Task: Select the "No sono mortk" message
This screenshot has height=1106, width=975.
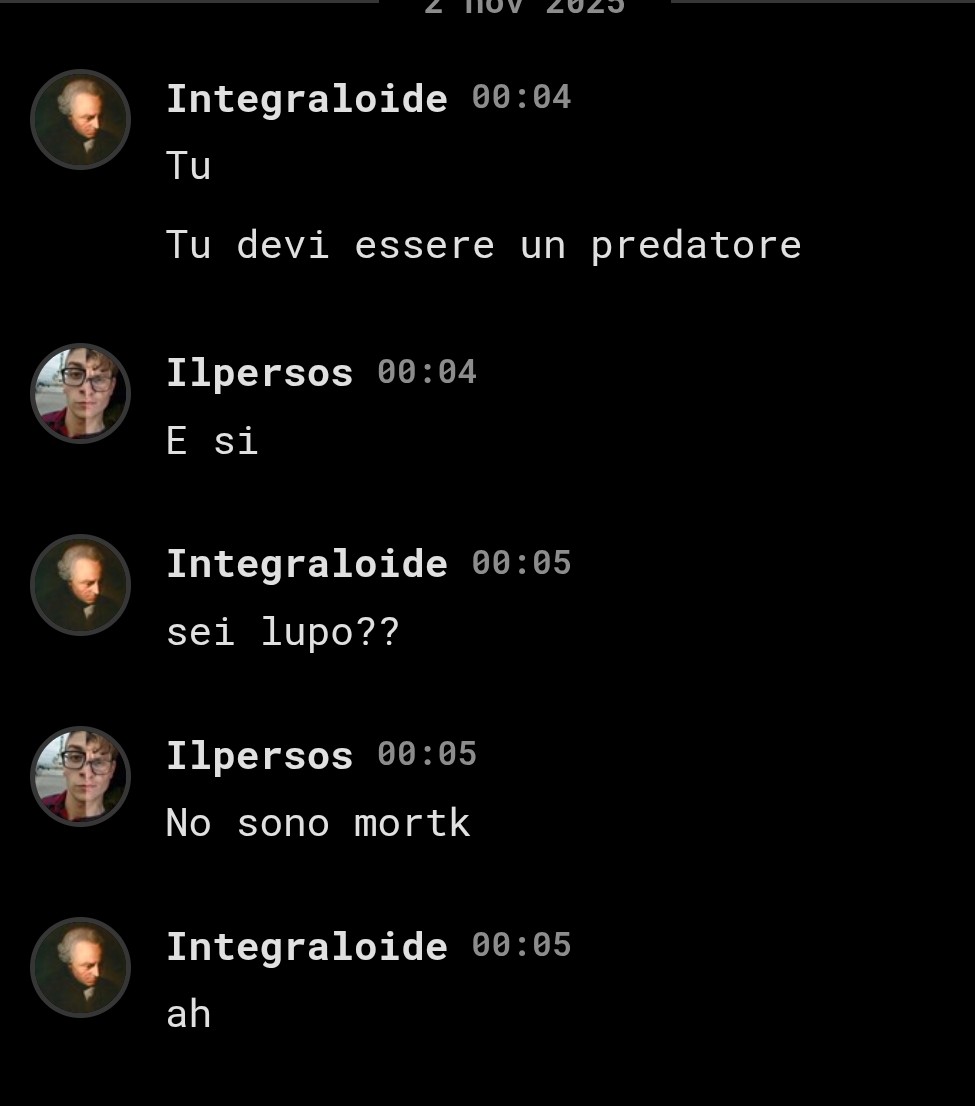Action: (x=318, y=823)
